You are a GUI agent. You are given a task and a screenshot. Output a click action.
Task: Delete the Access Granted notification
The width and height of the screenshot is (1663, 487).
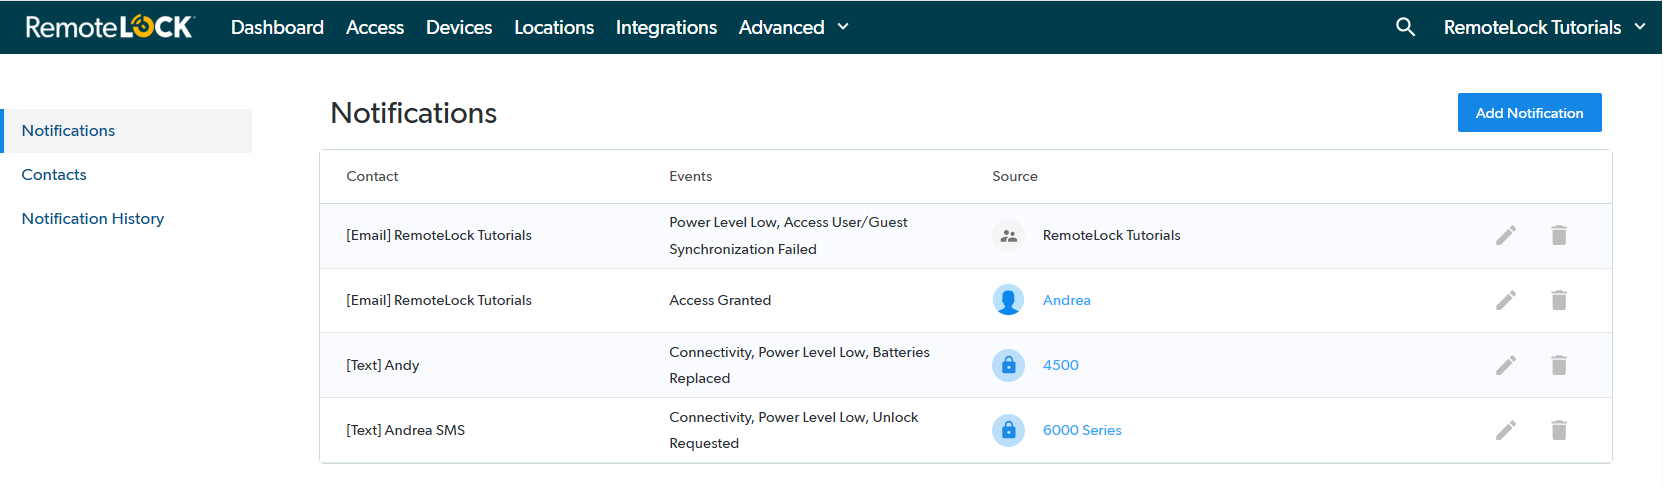[1559, 300]
